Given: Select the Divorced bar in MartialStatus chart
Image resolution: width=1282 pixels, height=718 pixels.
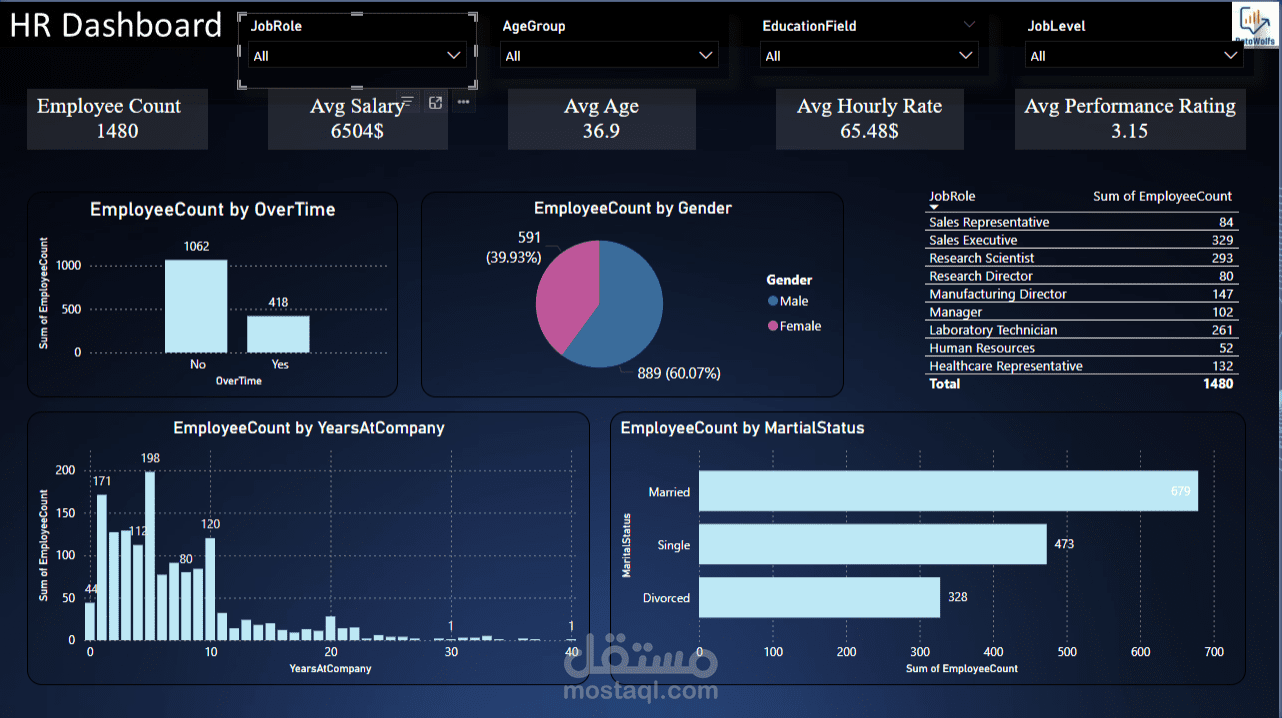Looking at the screenshot, I should pos(820,597).
